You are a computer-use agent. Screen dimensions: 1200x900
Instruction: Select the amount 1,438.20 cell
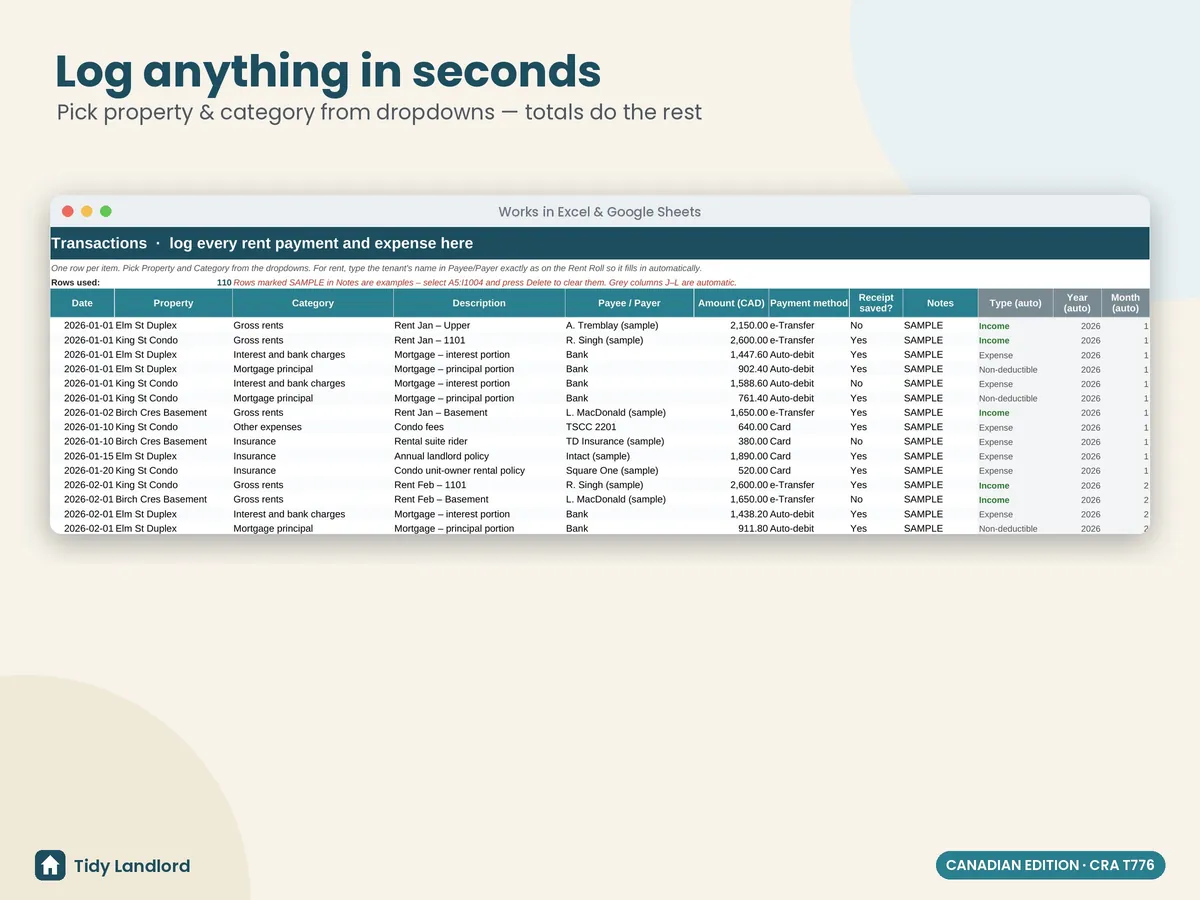point(731,514)
